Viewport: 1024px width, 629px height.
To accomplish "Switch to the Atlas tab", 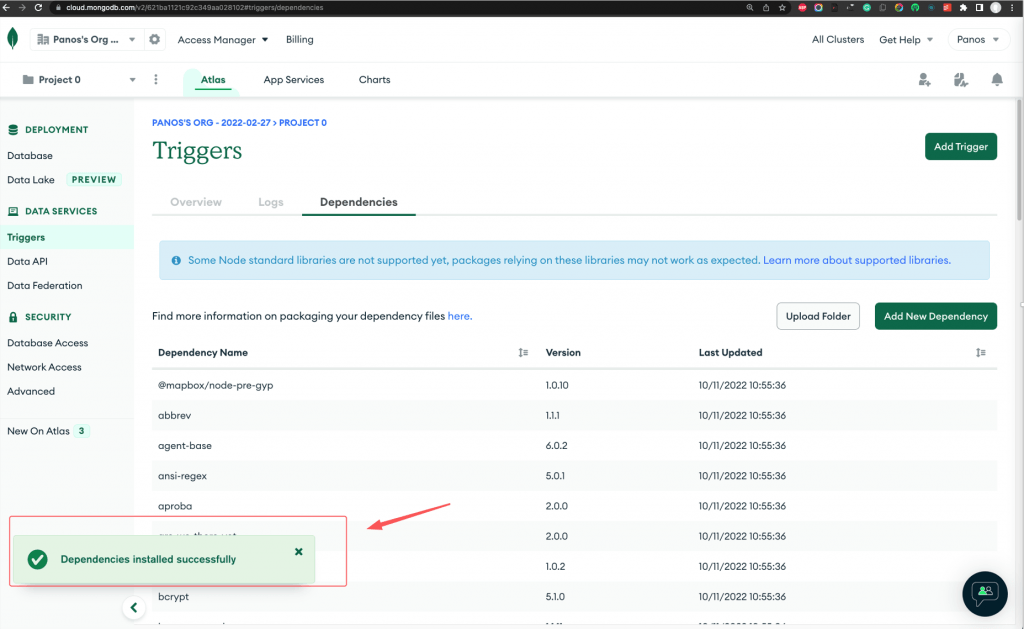I will pyautogui.click(x=213, y=80).
